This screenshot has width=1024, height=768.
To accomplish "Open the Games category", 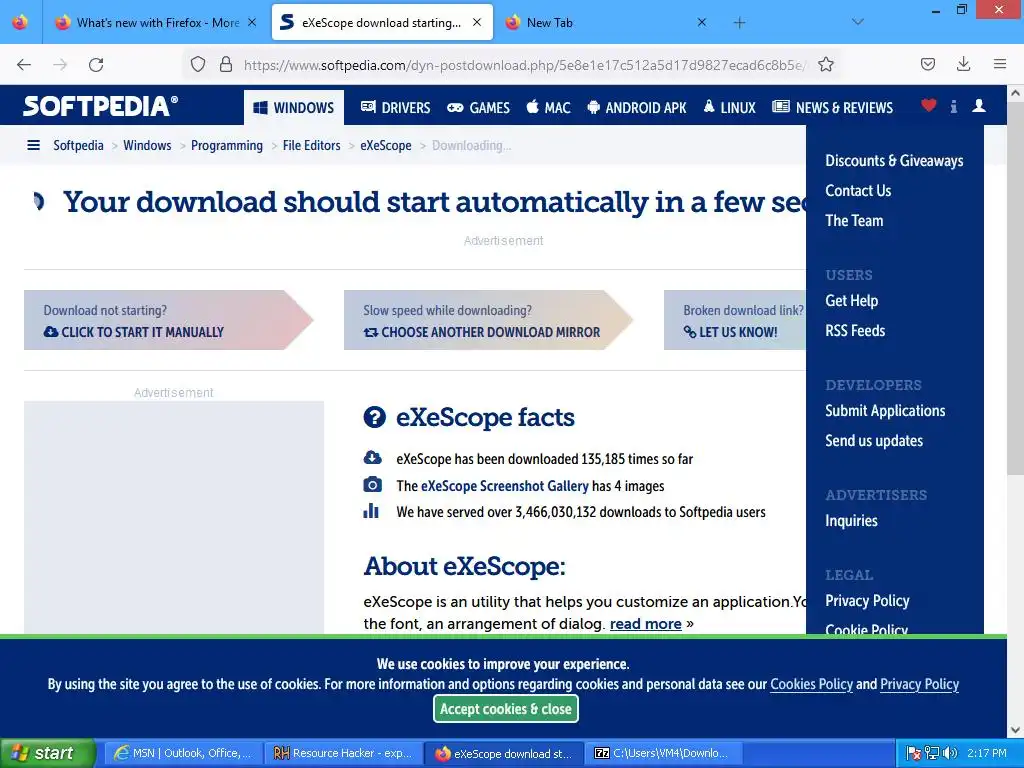I will (478, 107).
